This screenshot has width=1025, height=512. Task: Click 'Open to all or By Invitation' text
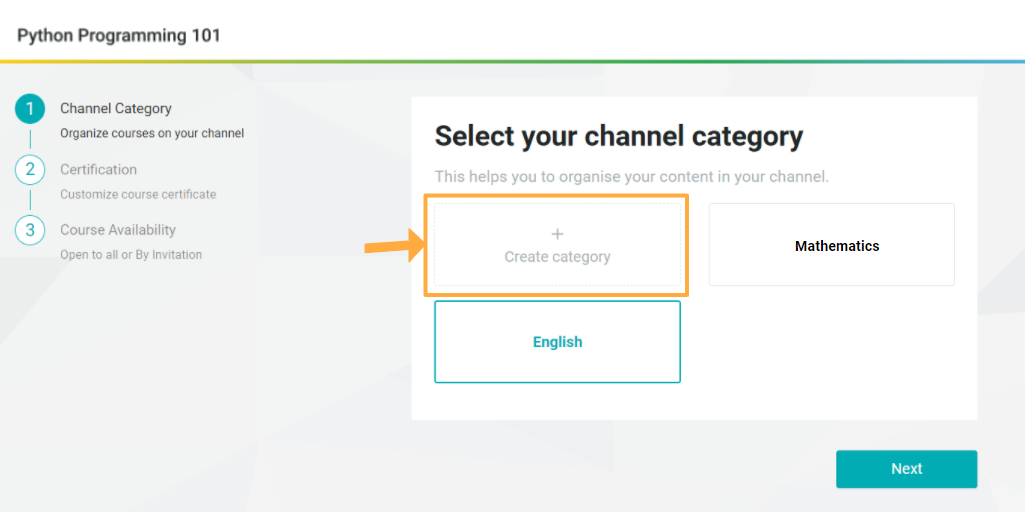[131, 255]
